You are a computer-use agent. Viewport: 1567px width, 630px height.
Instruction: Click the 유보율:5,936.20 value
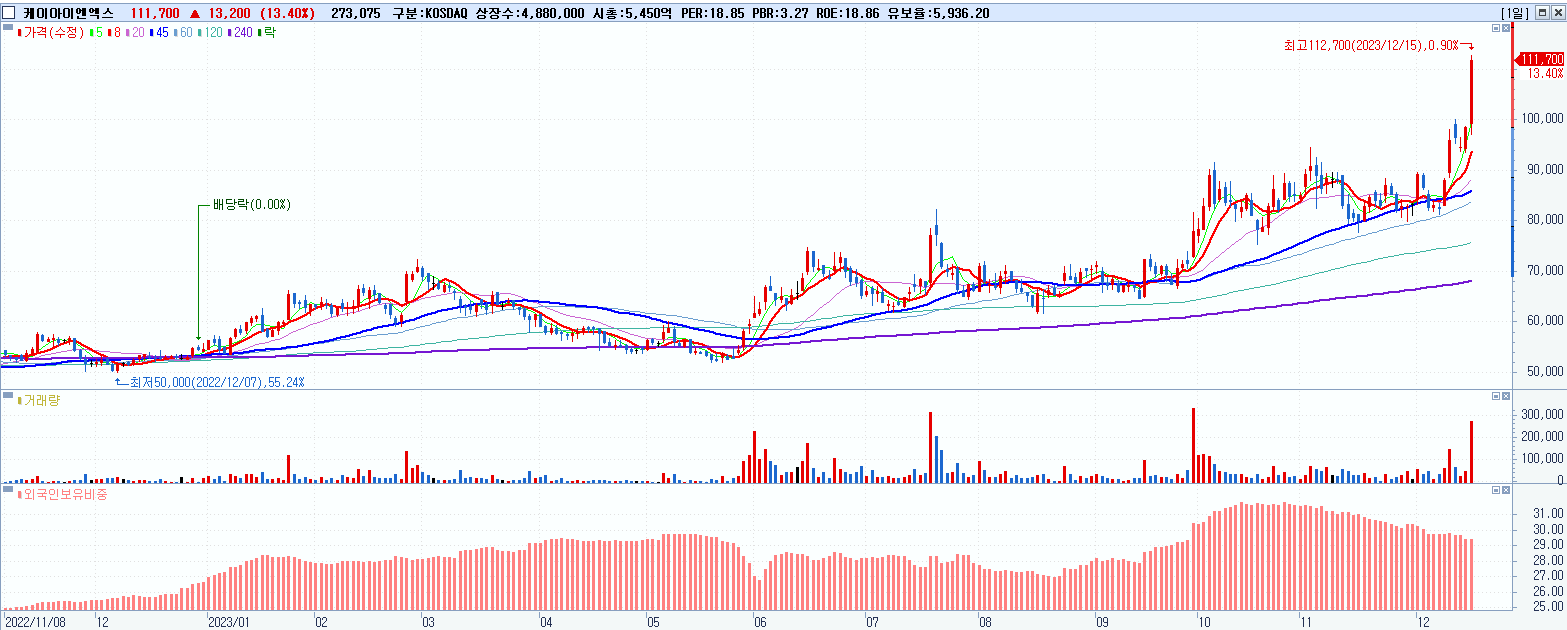tap(940, 13)
